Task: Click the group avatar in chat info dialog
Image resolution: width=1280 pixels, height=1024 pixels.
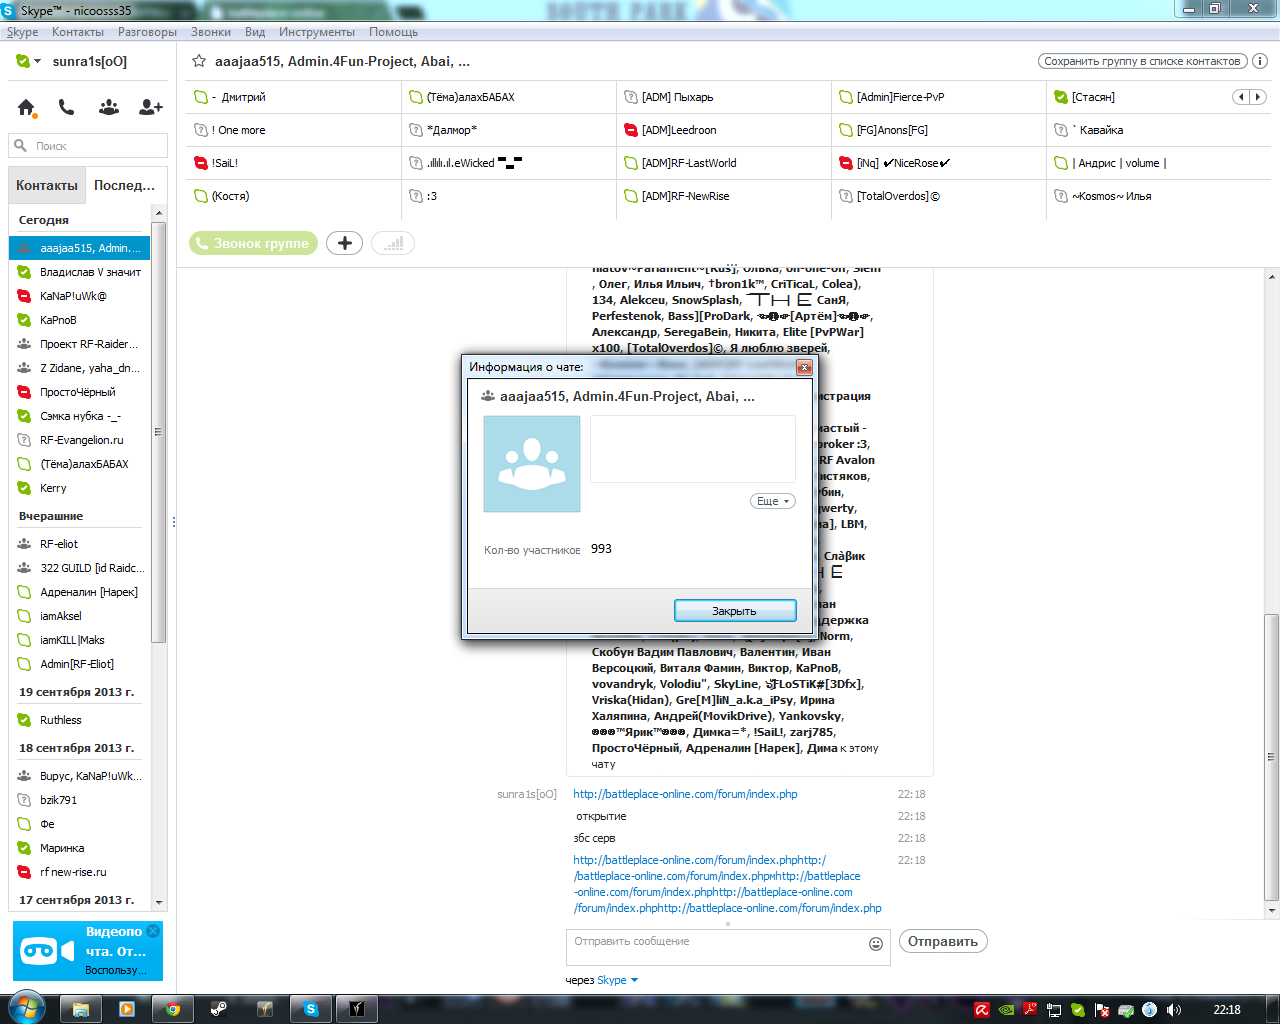Action: click(x=532, y=464)
